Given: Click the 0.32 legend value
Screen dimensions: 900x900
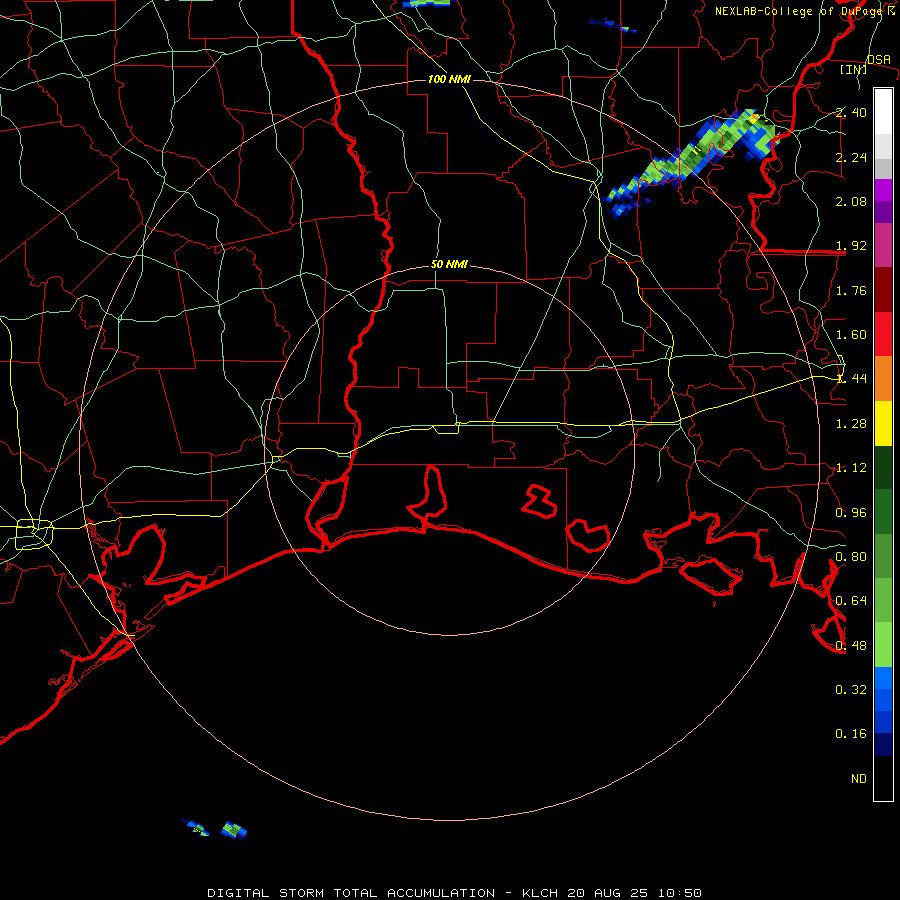Looking at the screenshot, I should click(851, 690).
